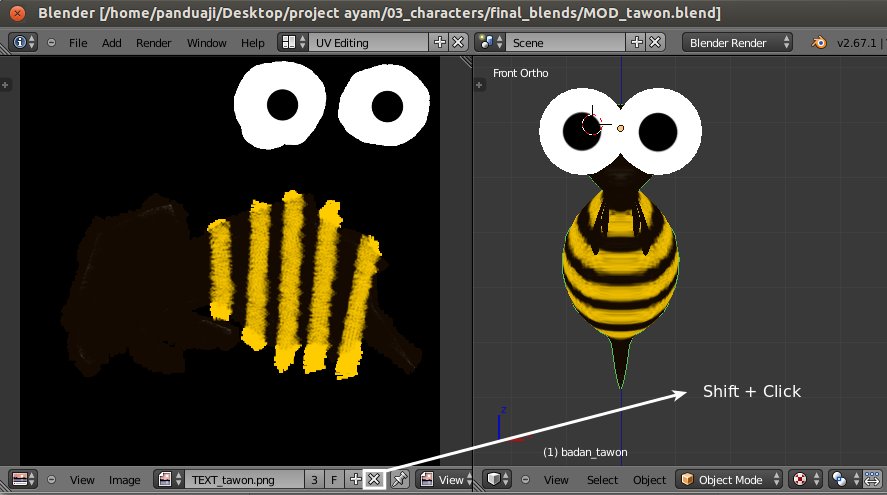Unlink the TEXT_tawon.png image
887x495 pixels.
374,480
